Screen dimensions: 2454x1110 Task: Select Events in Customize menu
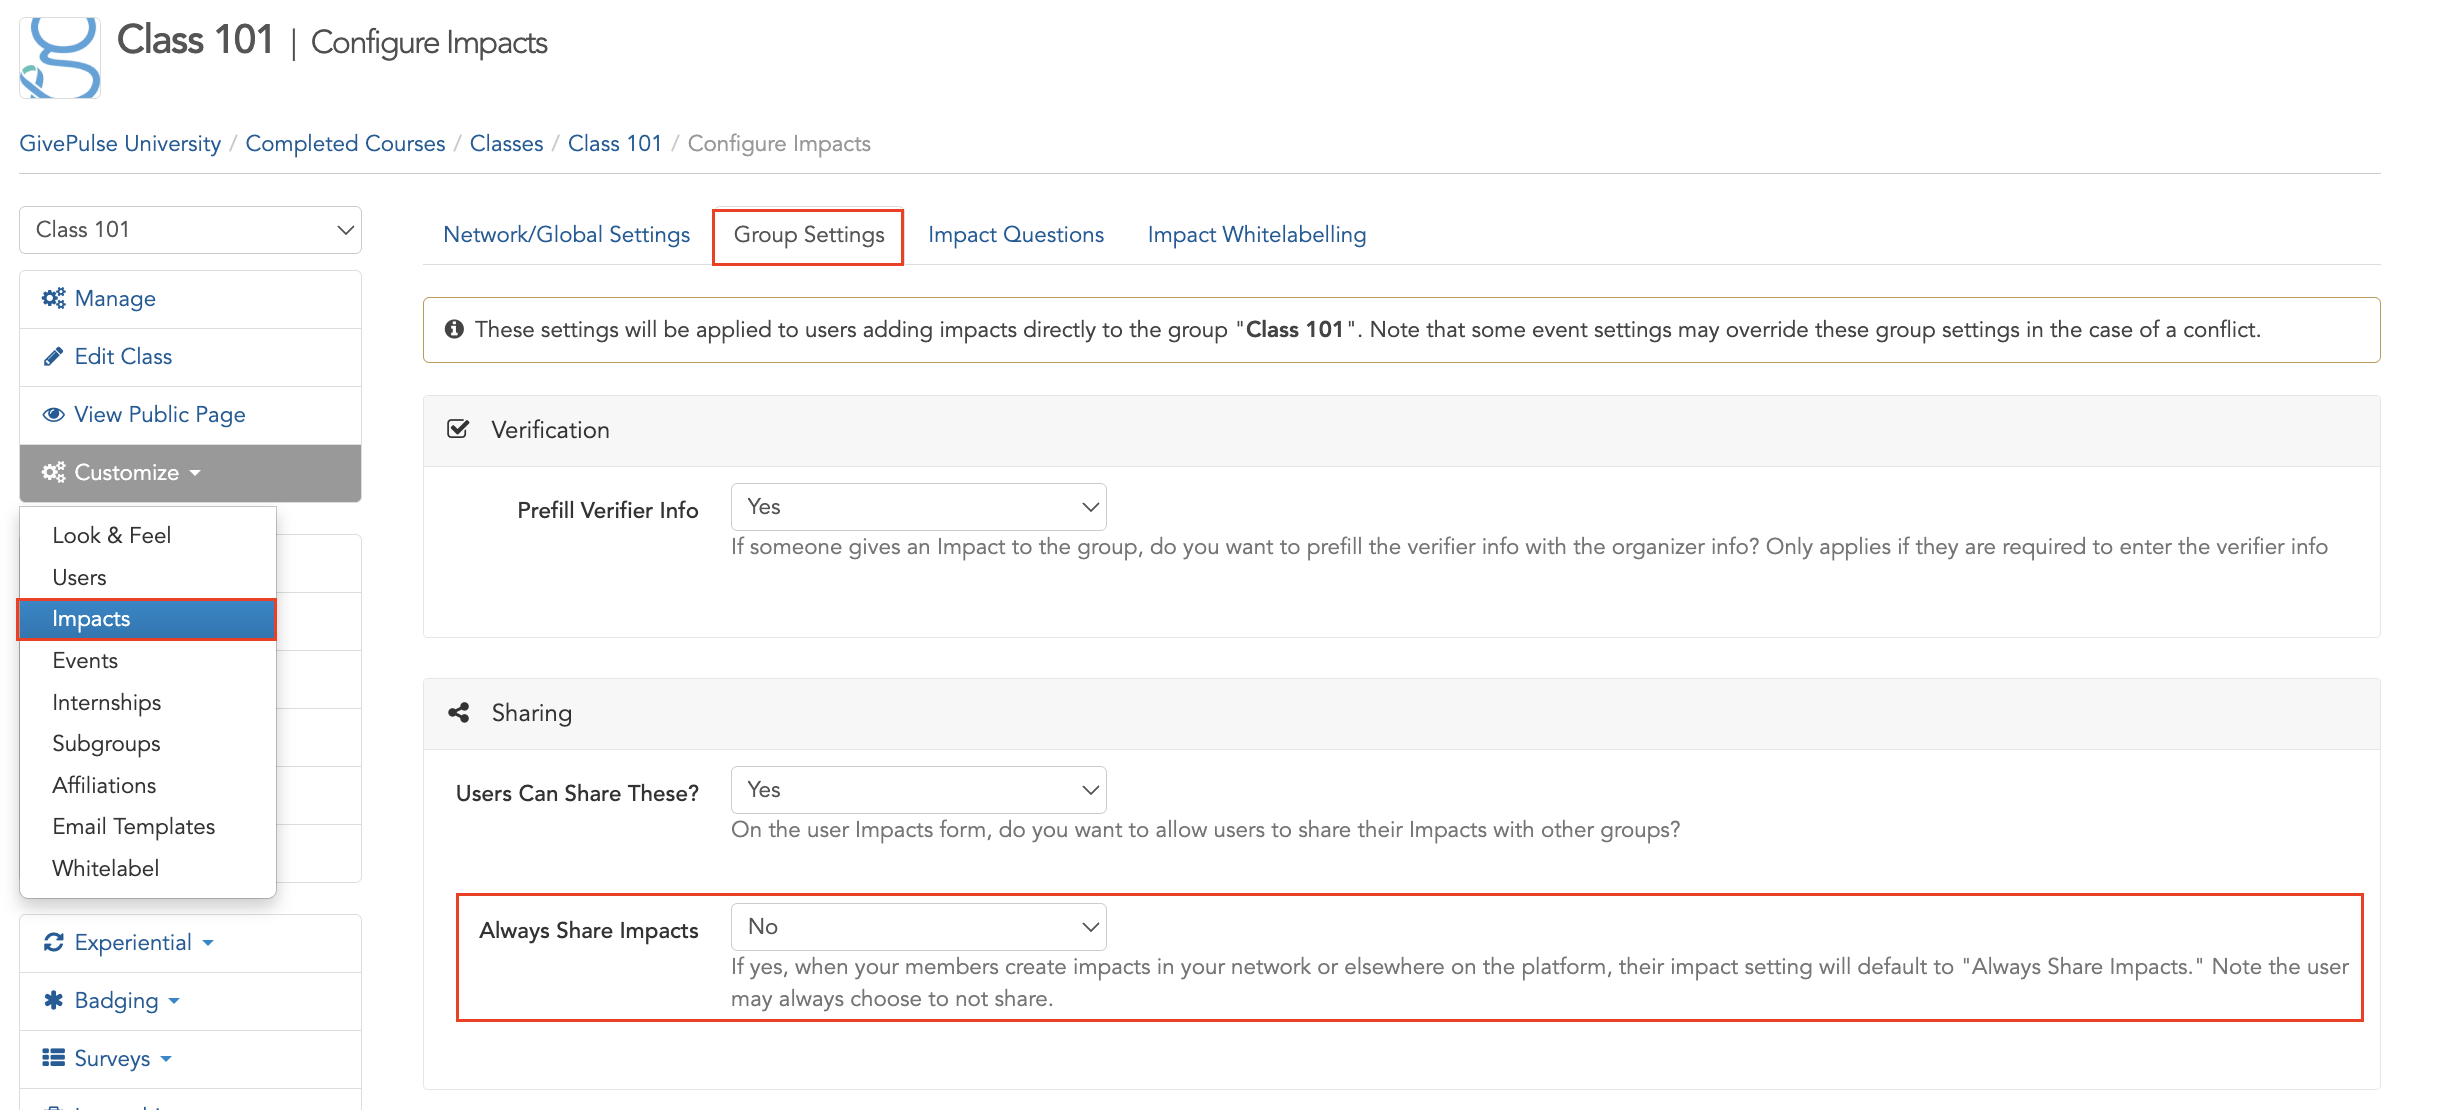[x=147, y=660]
